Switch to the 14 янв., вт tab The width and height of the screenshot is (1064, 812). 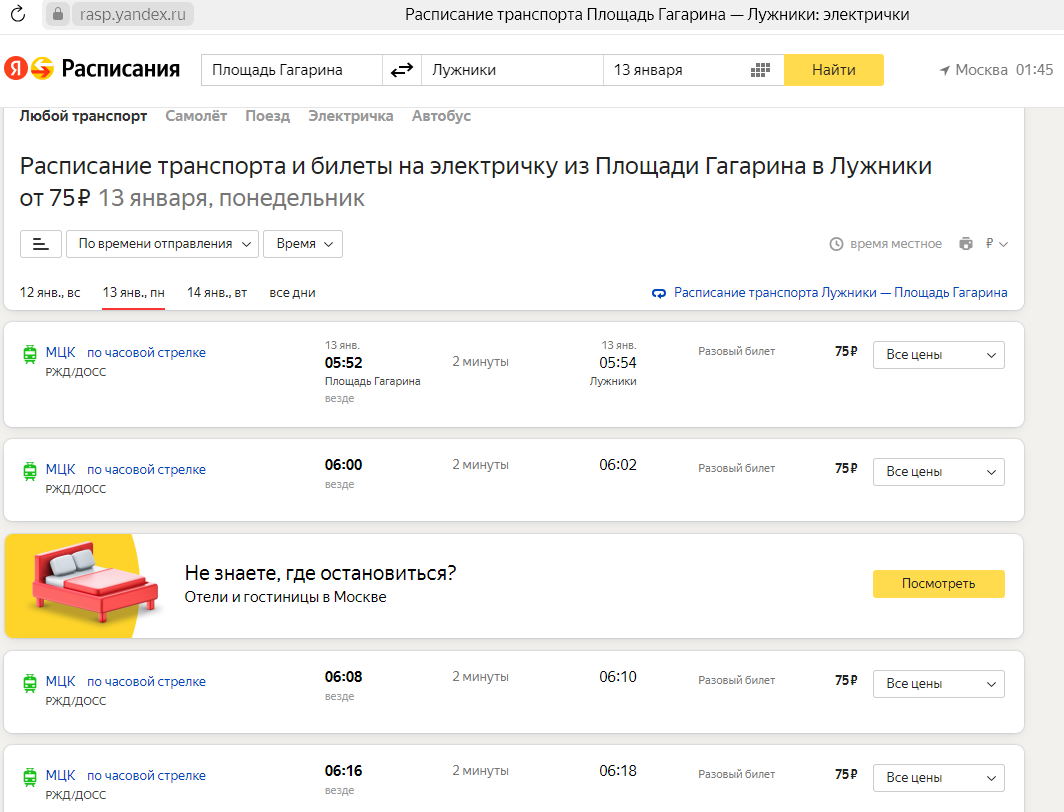click(217, 293)
